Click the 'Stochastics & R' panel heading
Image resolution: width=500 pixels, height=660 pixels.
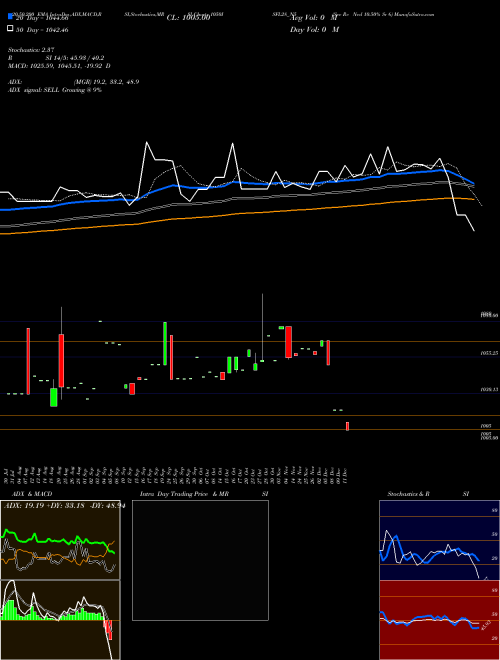pos(408,494)
